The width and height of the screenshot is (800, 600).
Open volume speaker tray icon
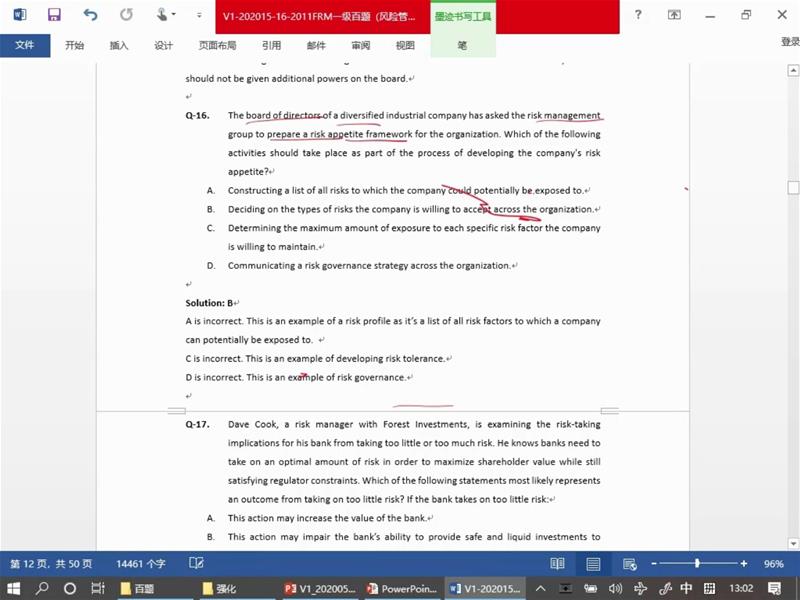[x=615, y=588]
